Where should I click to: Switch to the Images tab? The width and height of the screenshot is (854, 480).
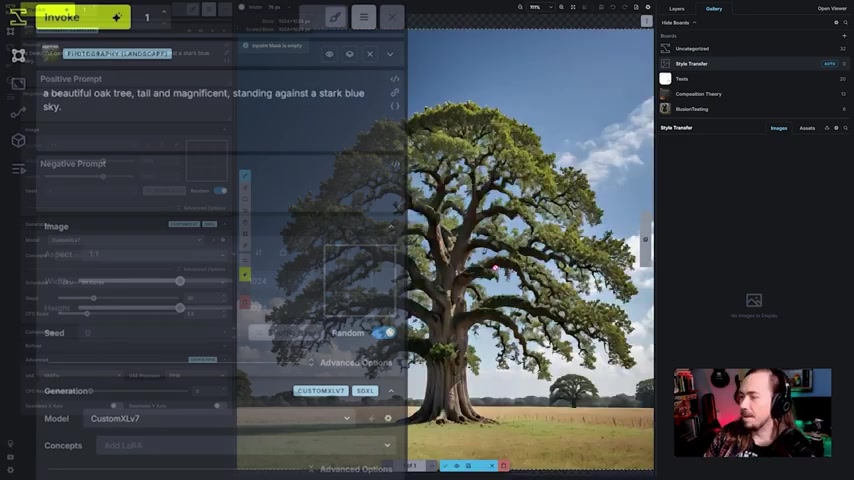click(x=779, y=128)
